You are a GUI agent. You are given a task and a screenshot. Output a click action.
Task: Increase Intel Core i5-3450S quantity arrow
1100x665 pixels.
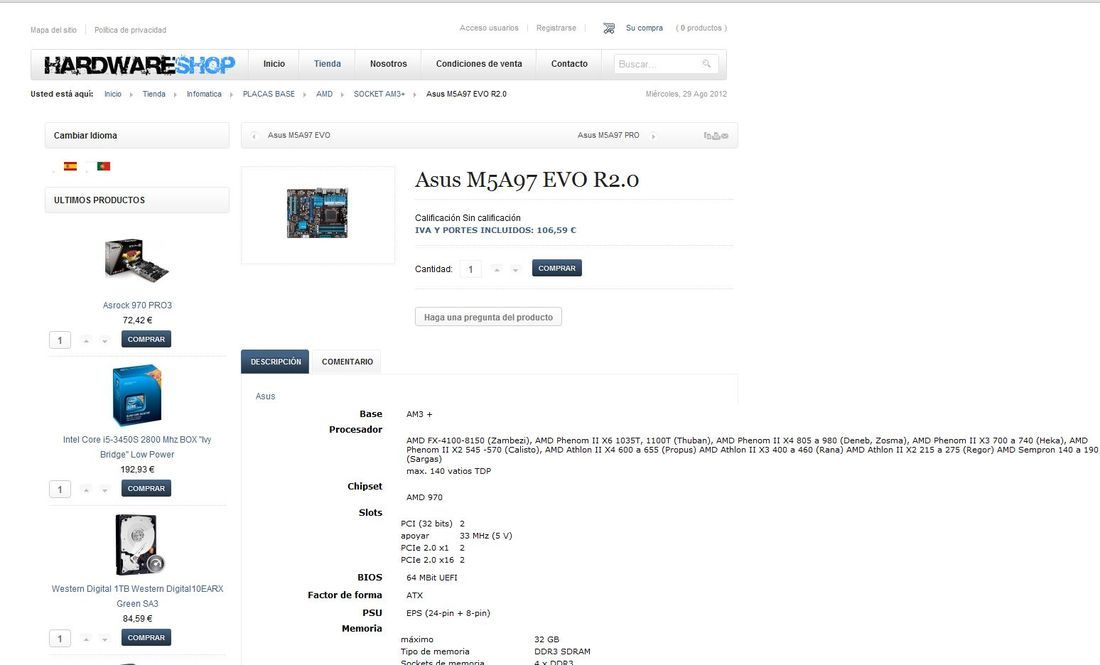coord(86,490)
